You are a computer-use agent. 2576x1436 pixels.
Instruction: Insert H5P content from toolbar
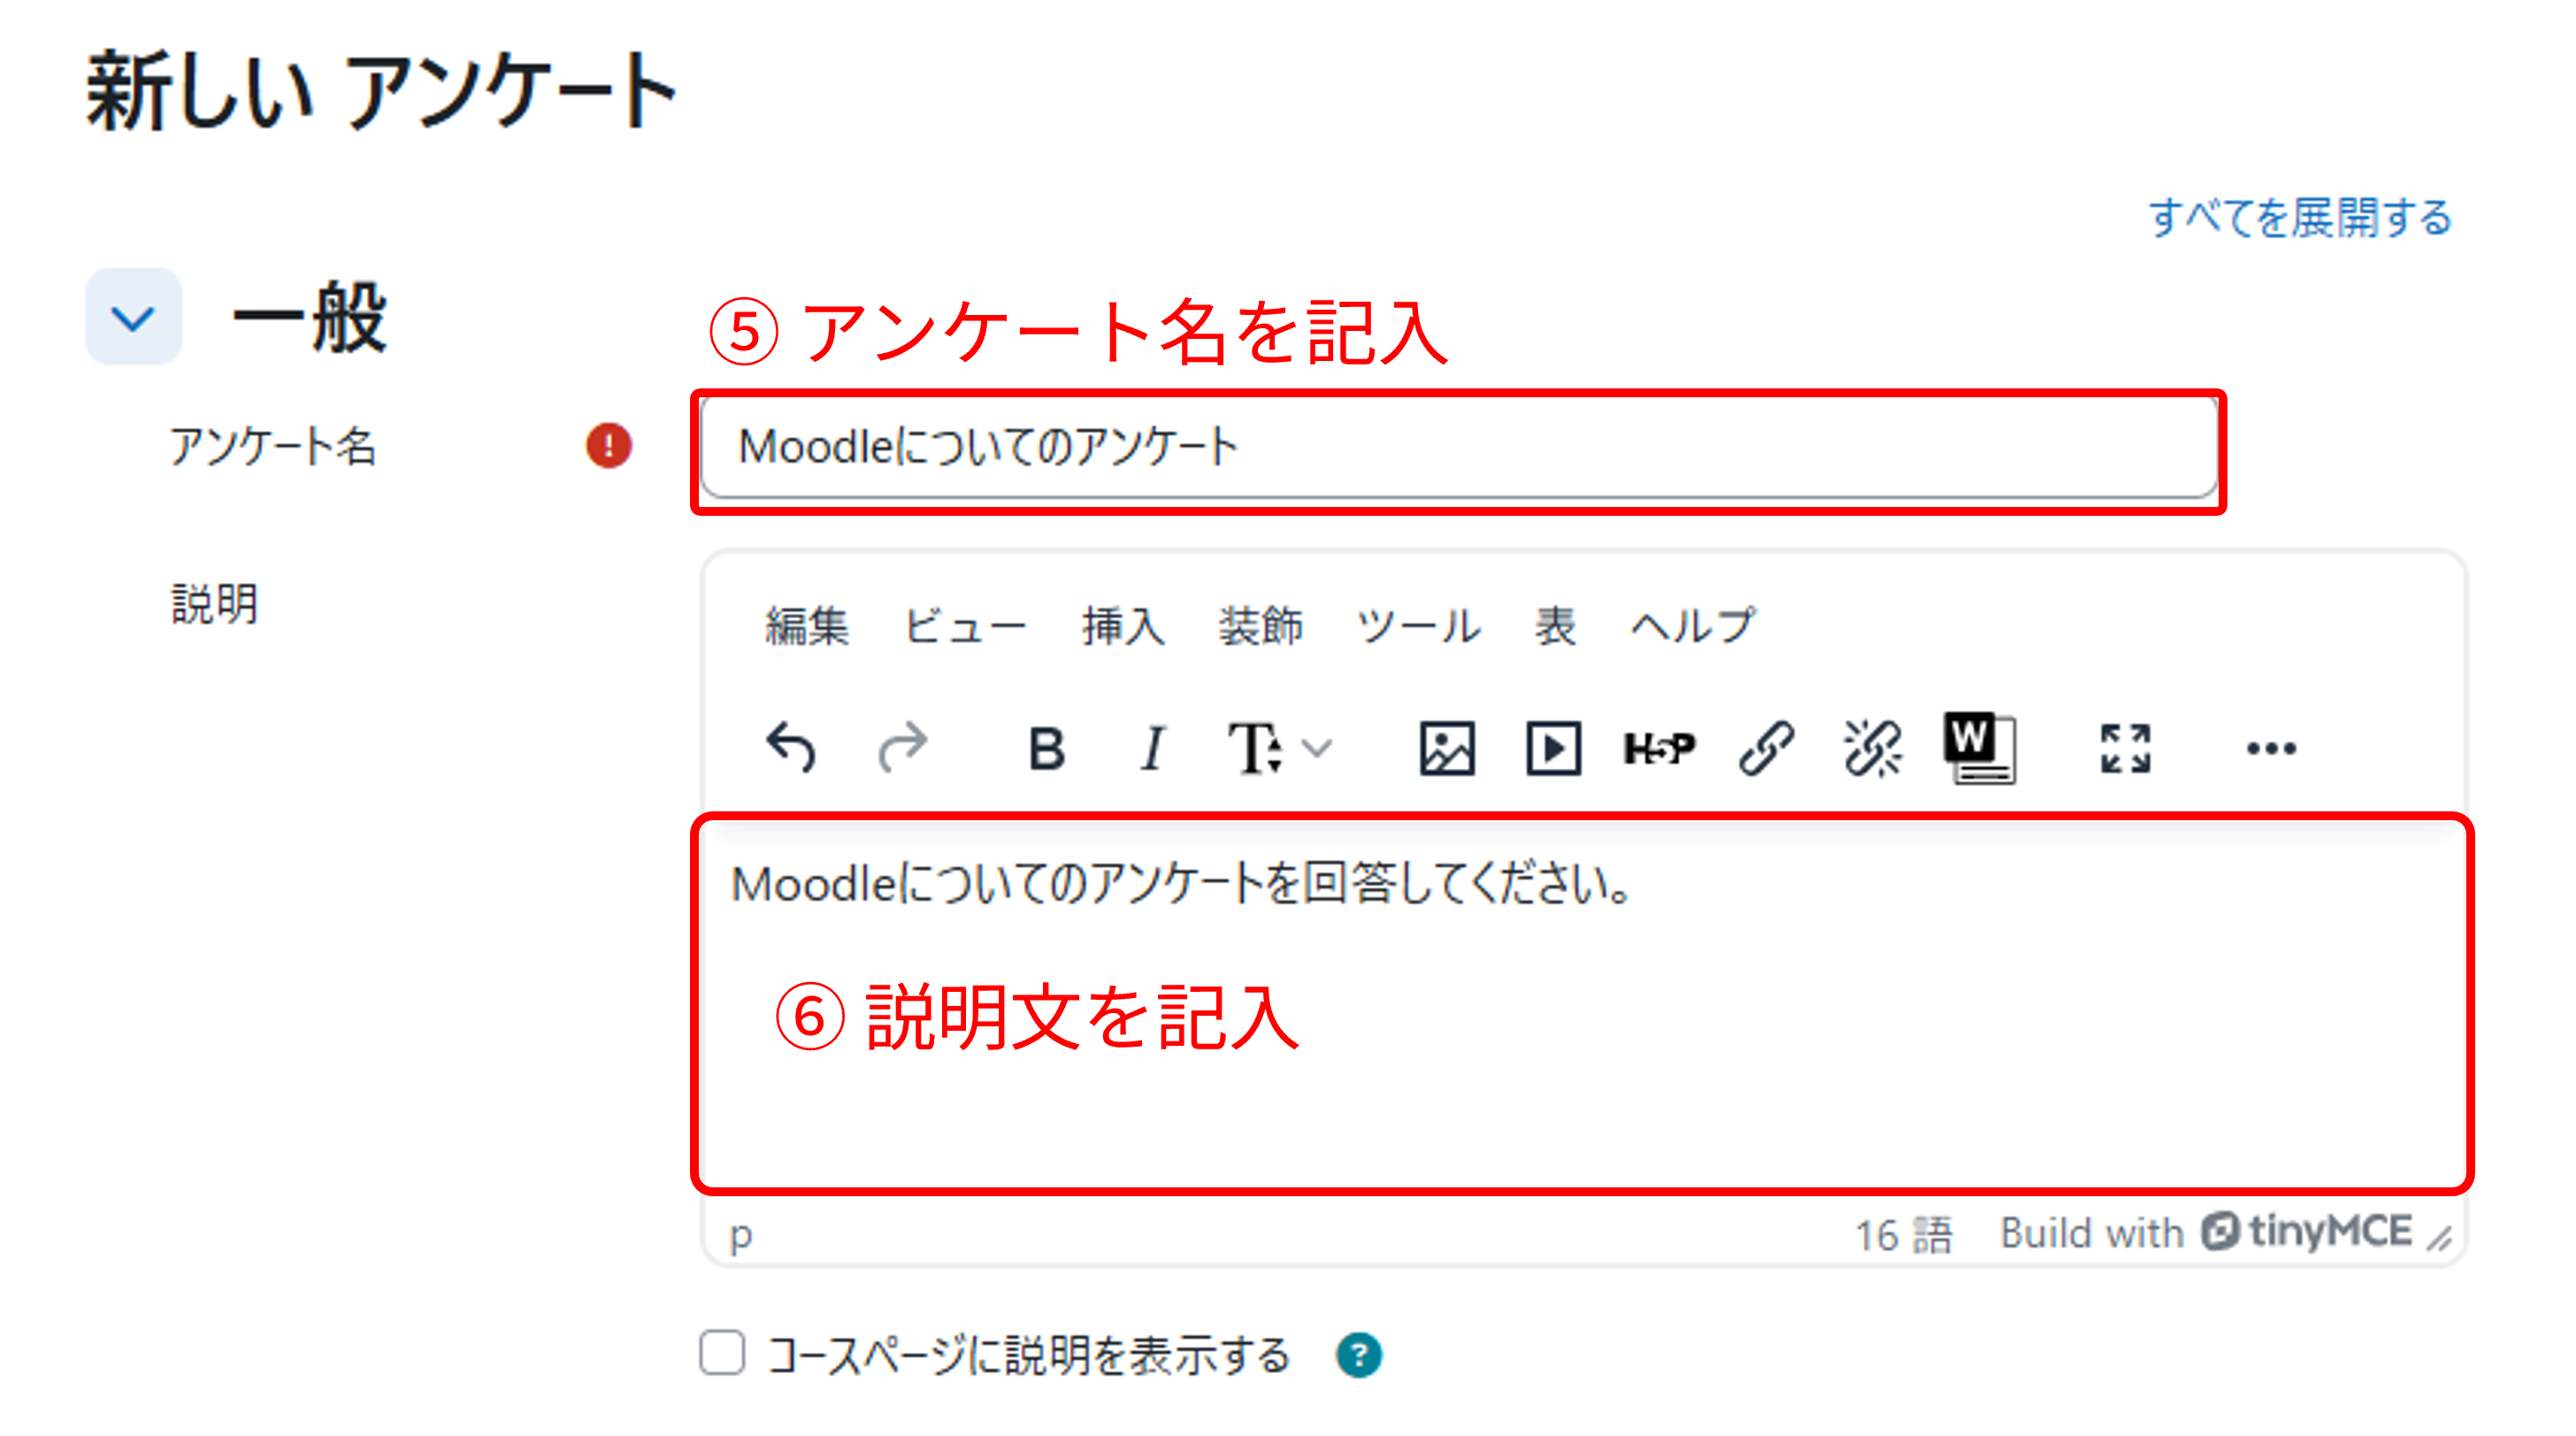1659,748
